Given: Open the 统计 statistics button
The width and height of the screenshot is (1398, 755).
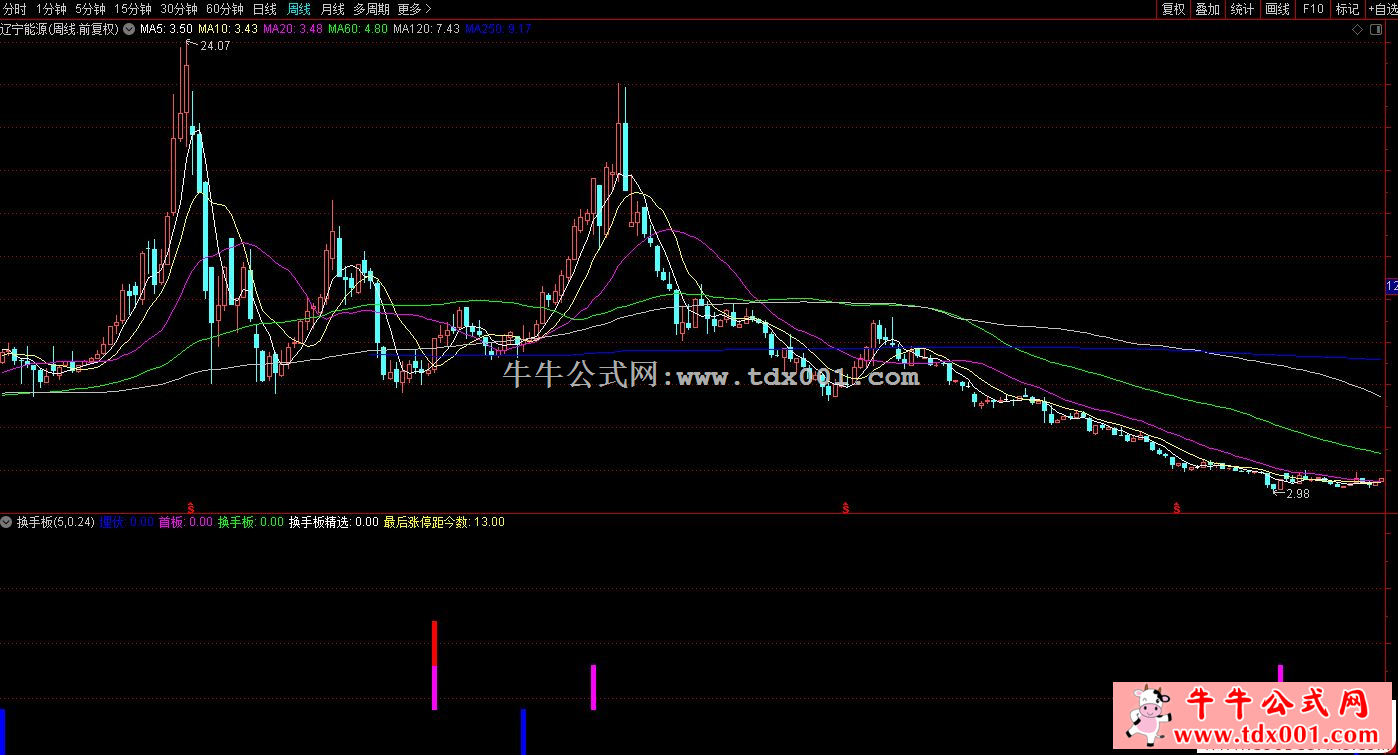Looking at the screenshot, I should 1242,9.
